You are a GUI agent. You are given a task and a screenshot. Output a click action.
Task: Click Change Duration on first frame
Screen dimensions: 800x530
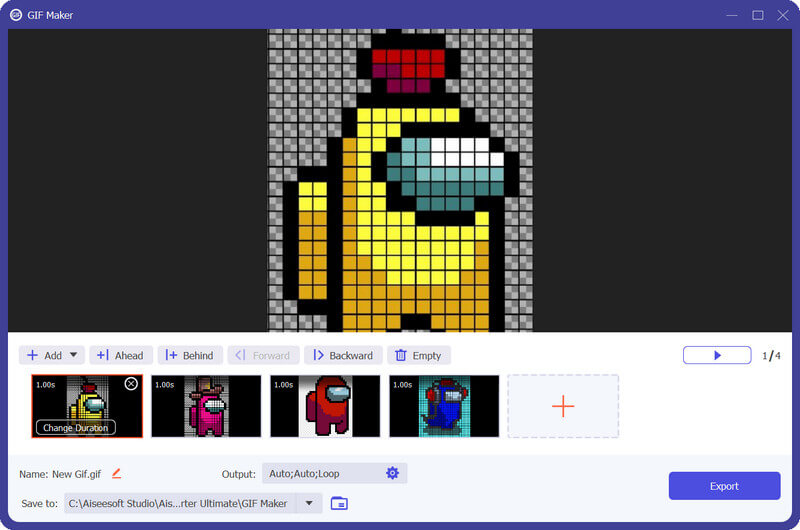(76, 427)
